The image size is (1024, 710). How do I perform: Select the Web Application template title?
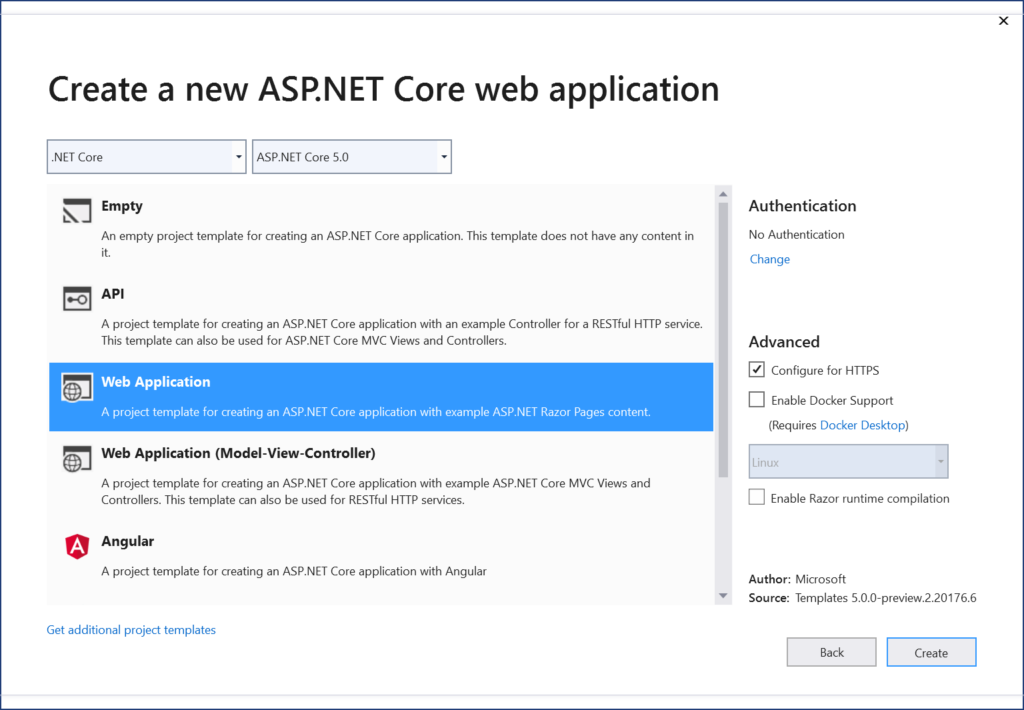[x=155, y=382]
